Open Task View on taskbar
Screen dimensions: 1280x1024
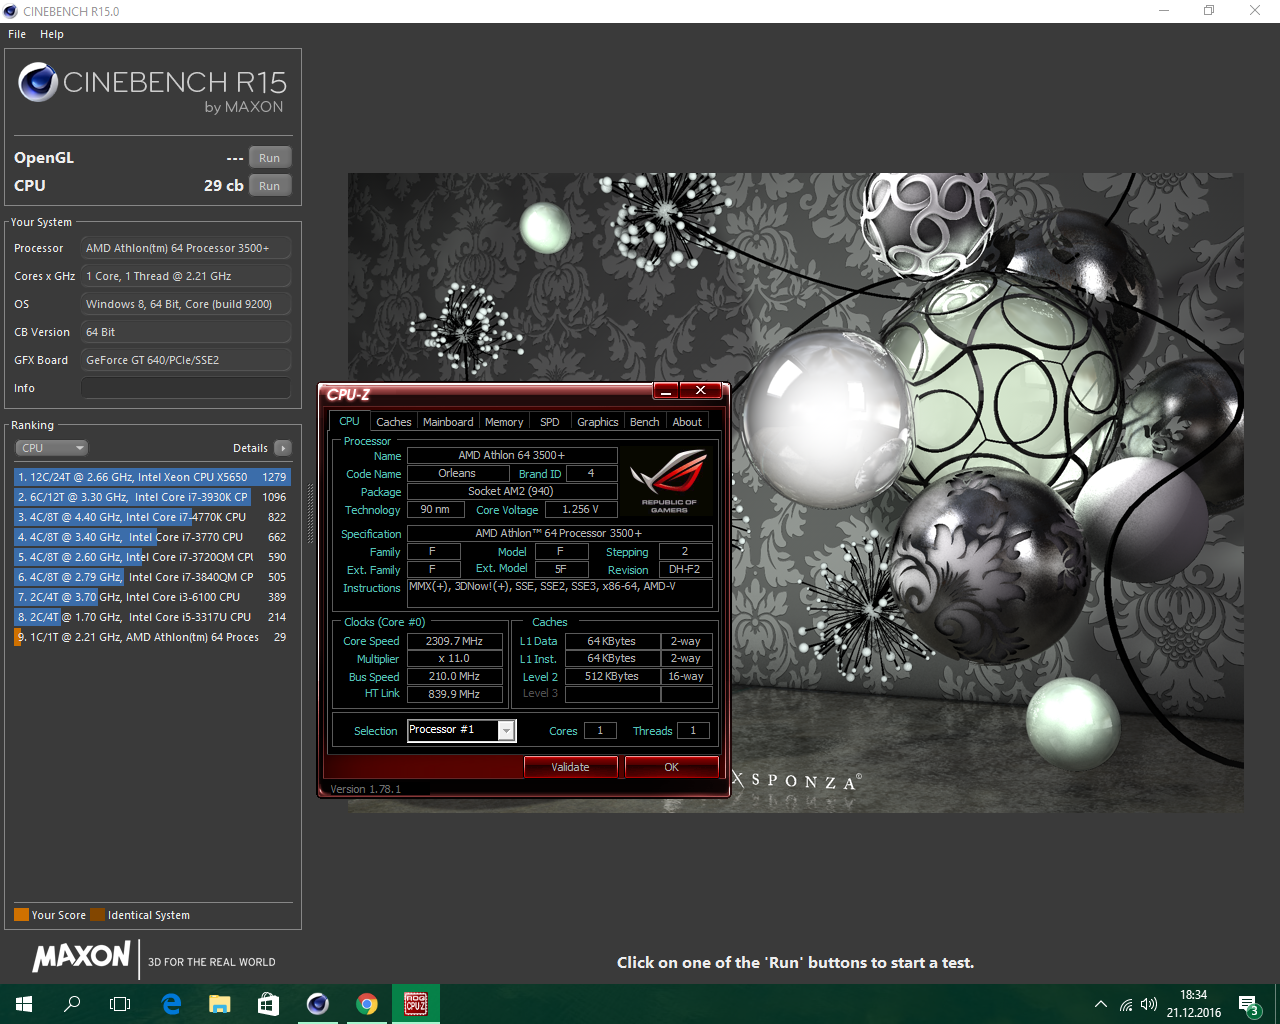click(x=120, y=1004)
